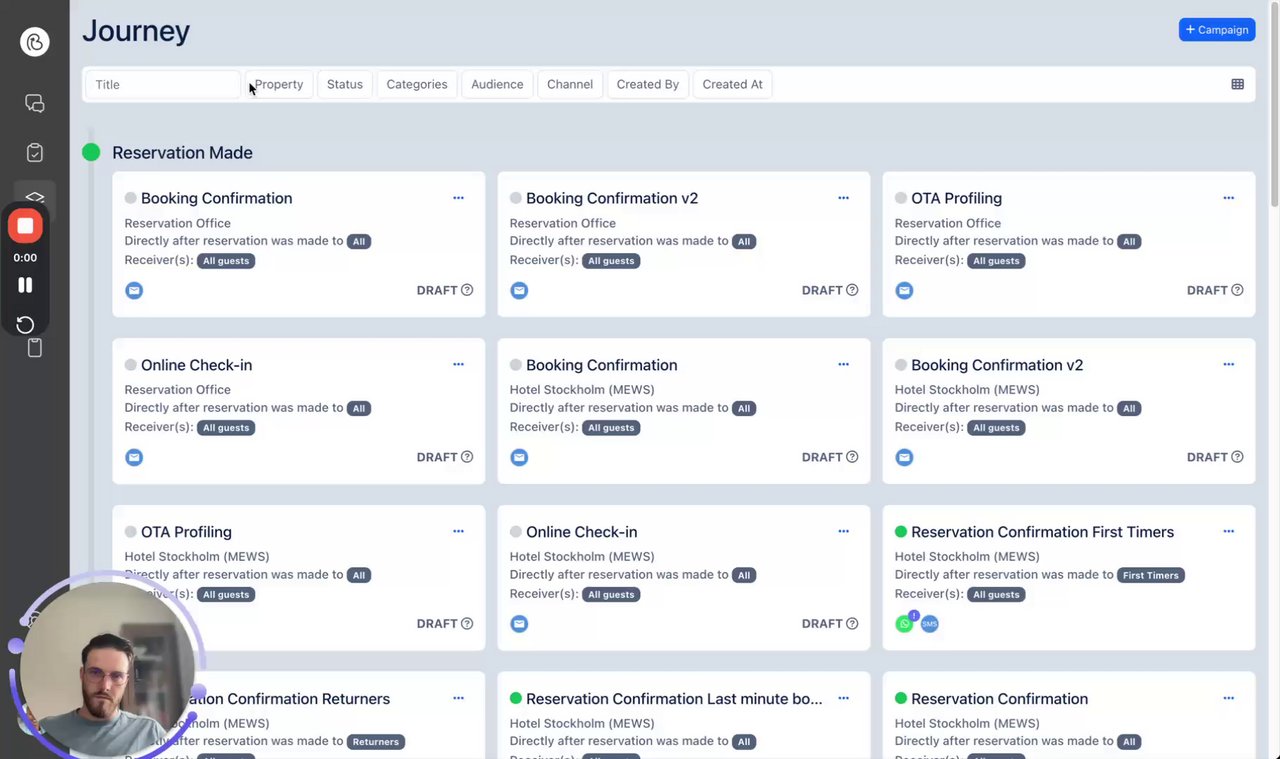1280x759 pixels.
Task: Click the First Timers audience tag
Action: (1151, 575)
